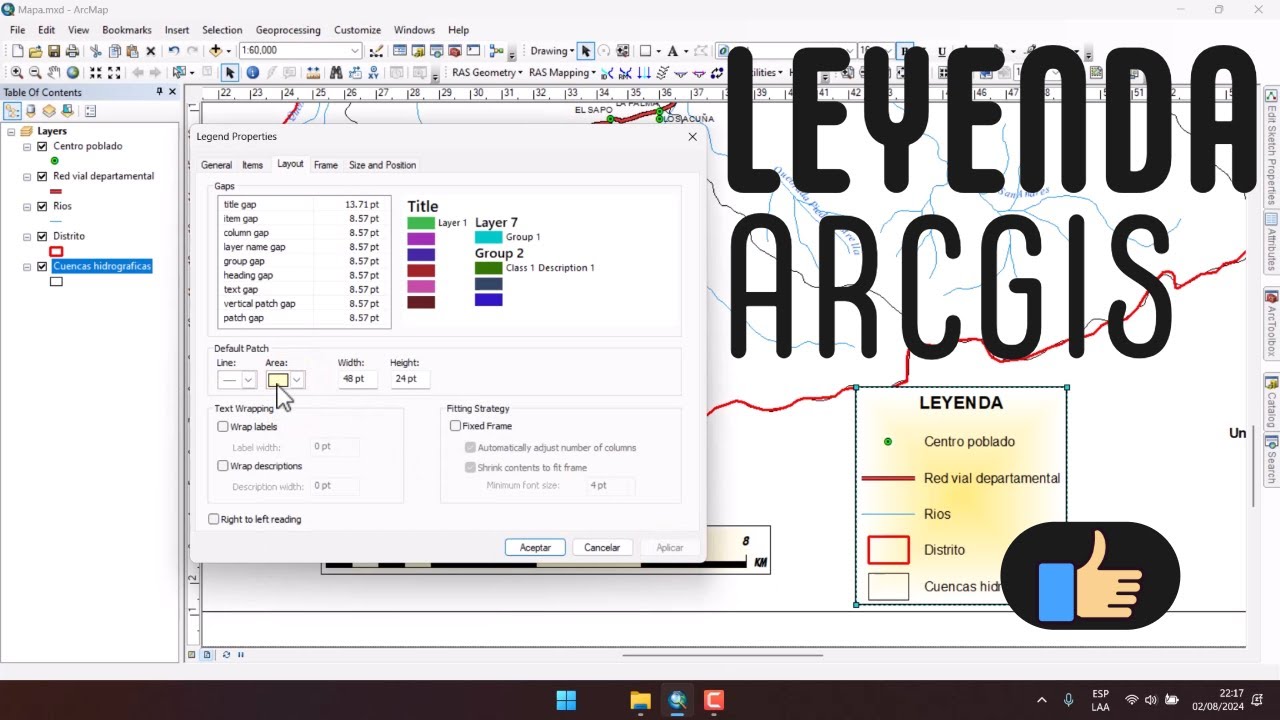Open File Explorer from the taskbar

tap(640, 700)
